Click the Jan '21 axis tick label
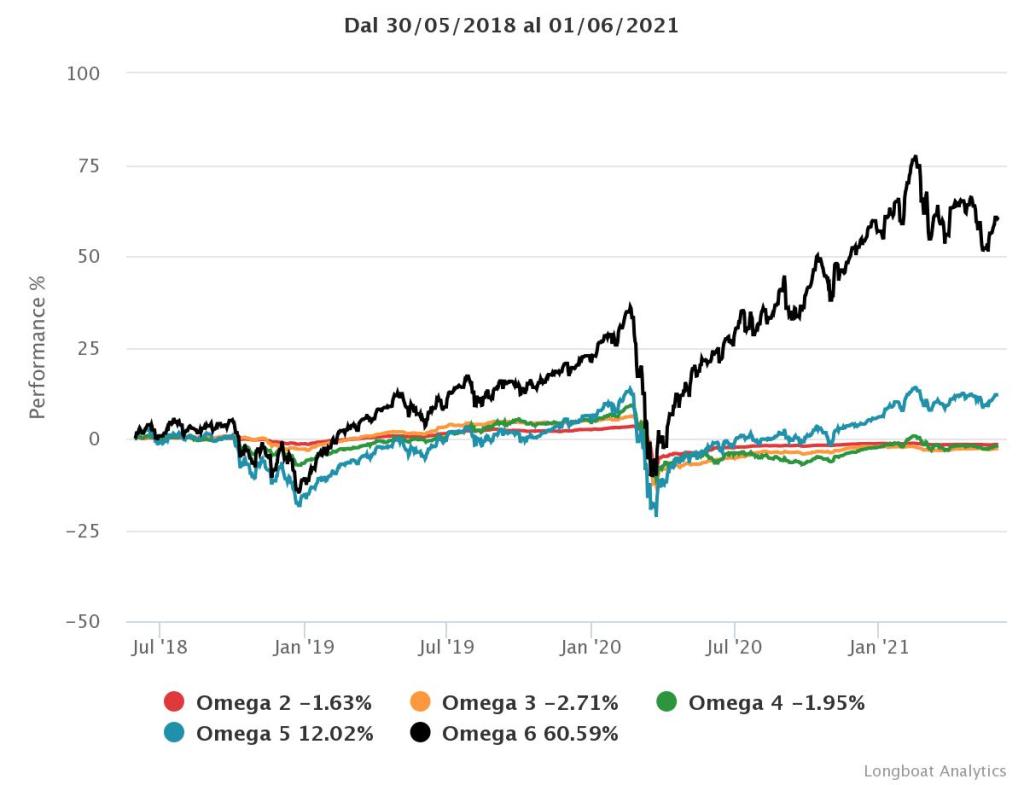Viewport: 1024px width, 785px height. (877, 647)
